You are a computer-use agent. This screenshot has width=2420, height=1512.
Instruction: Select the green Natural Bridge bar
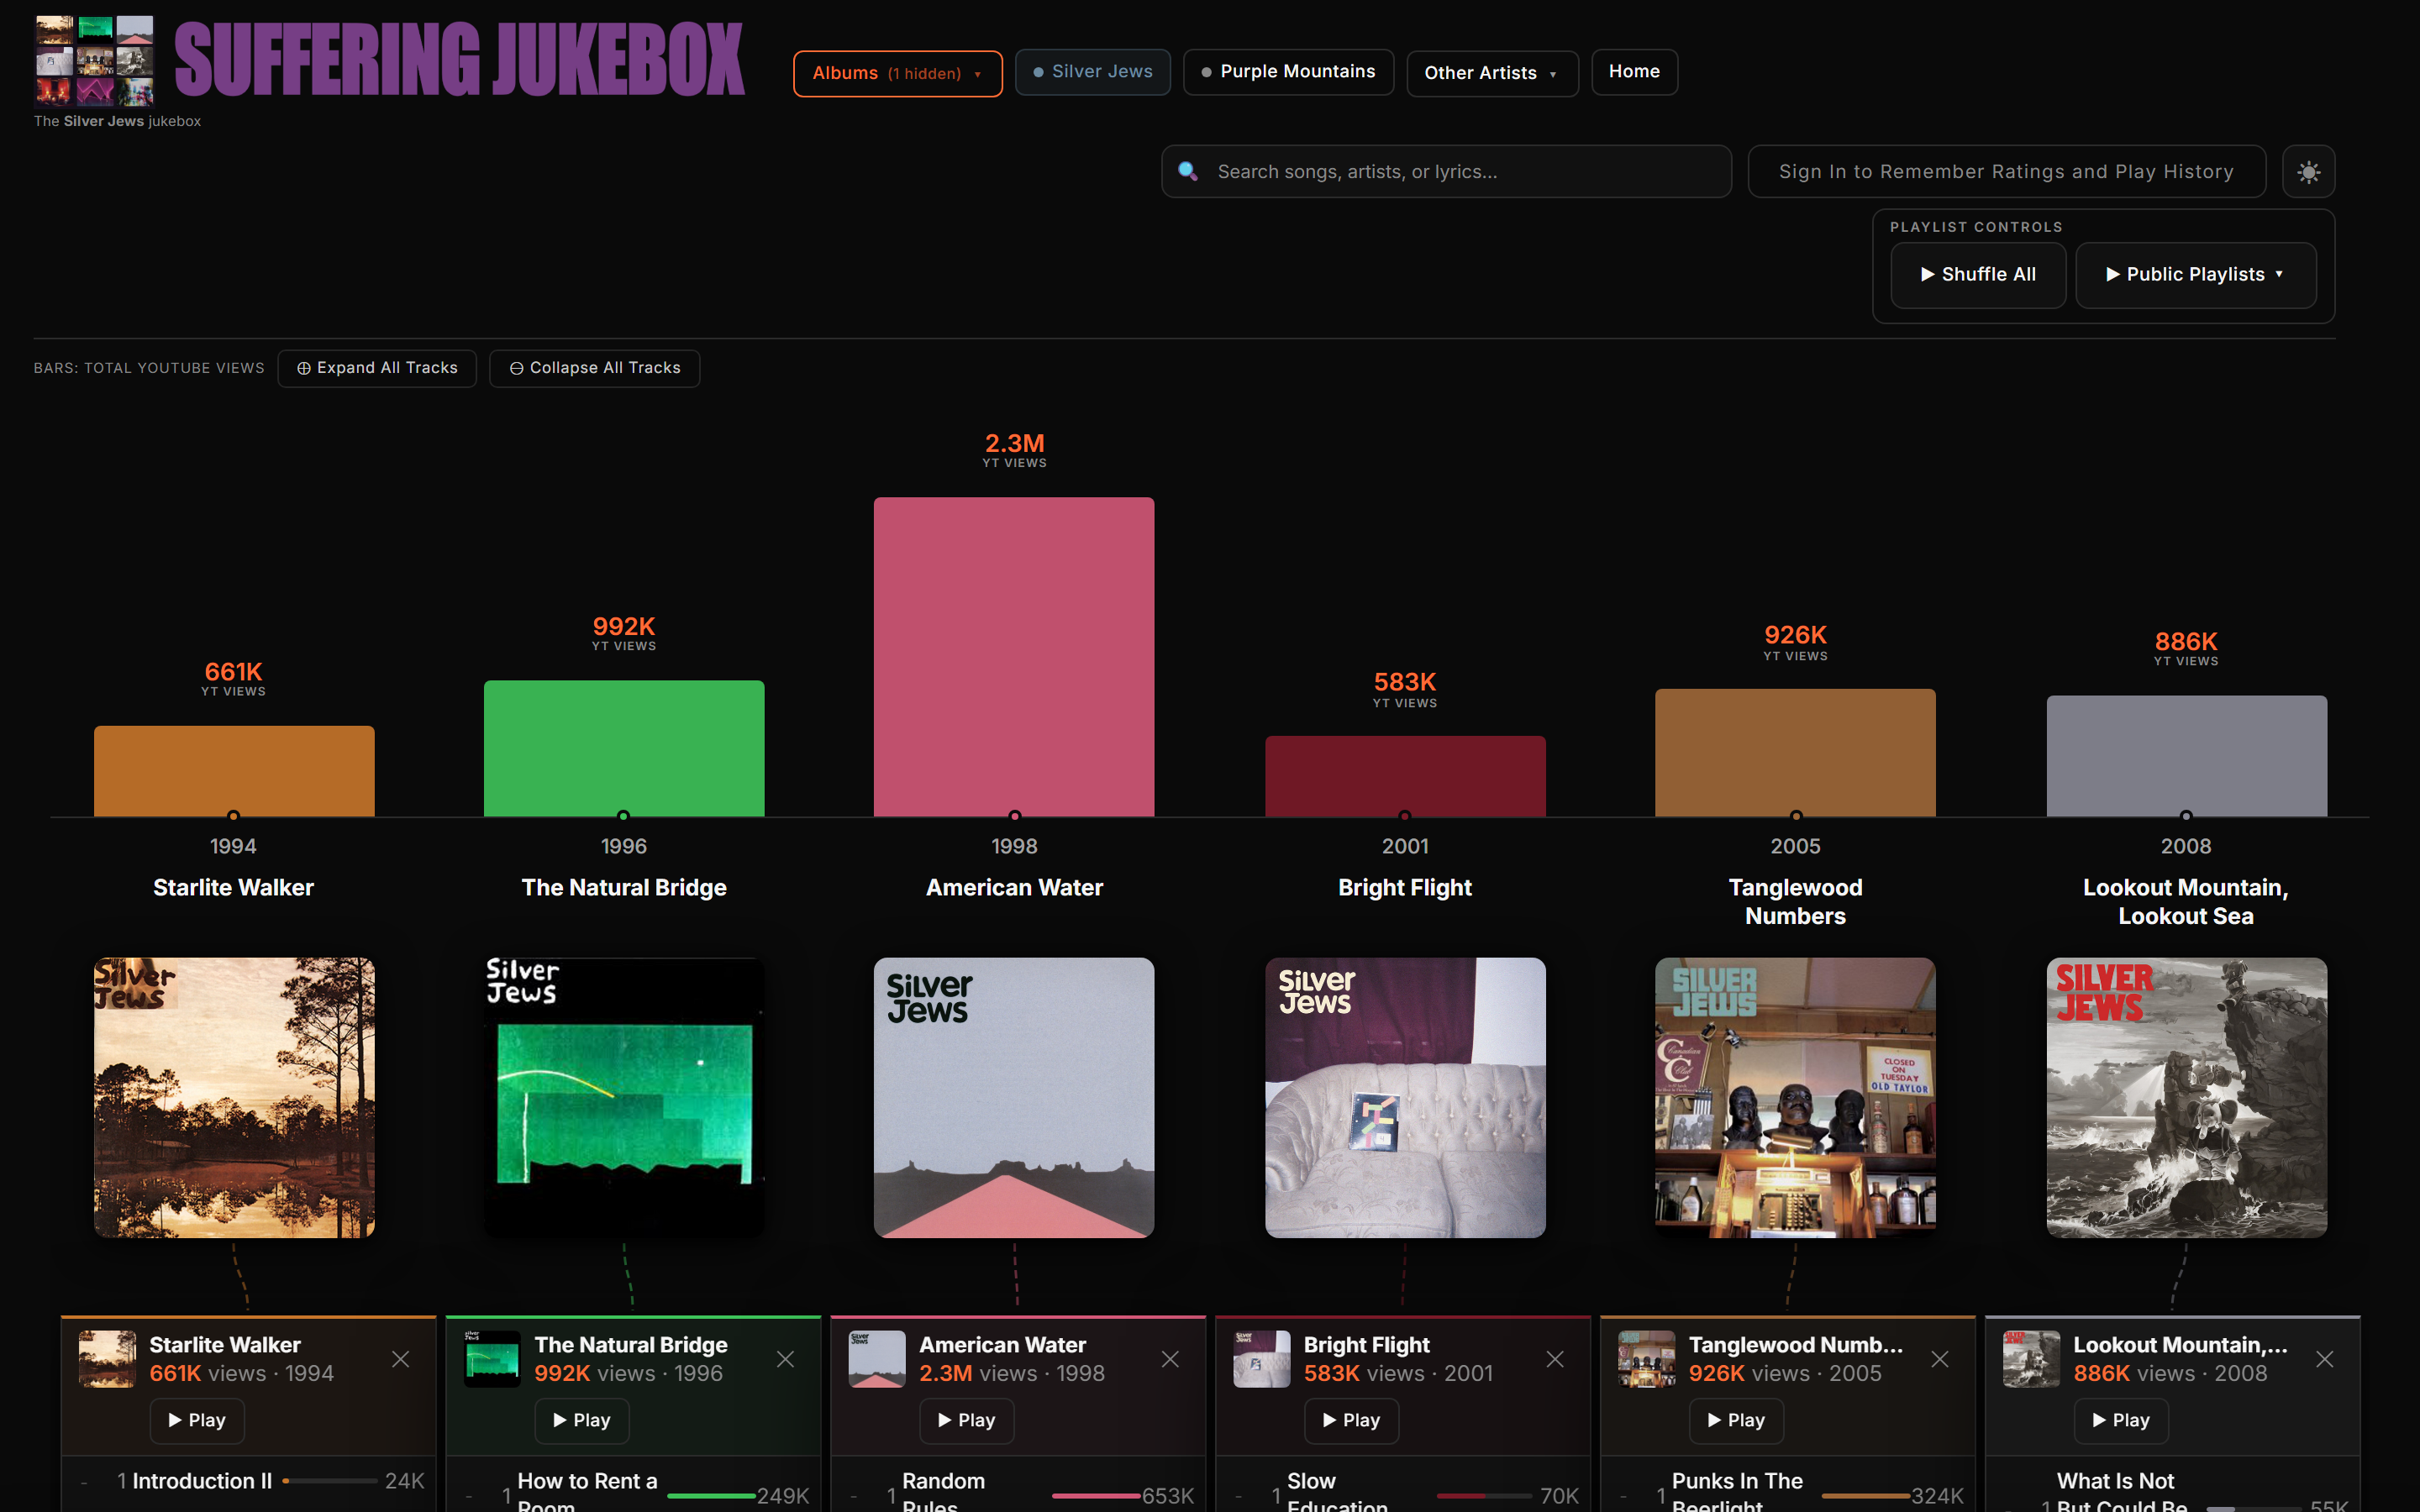[624, 748]
